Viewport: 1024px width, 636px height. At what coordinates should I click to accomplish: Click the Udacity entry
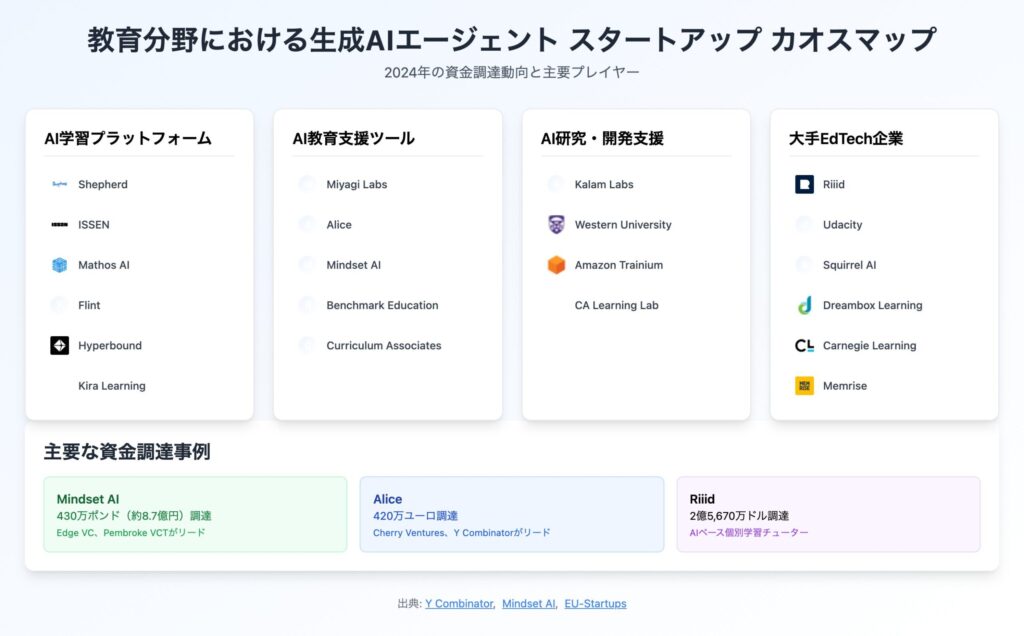tap(842, 225)
